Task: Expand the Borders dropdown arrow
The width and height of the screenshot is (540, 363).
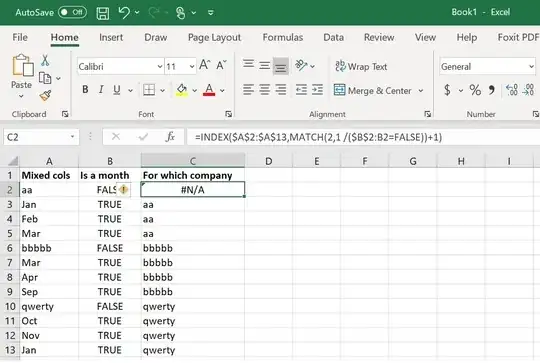Action: click(163, 91)
